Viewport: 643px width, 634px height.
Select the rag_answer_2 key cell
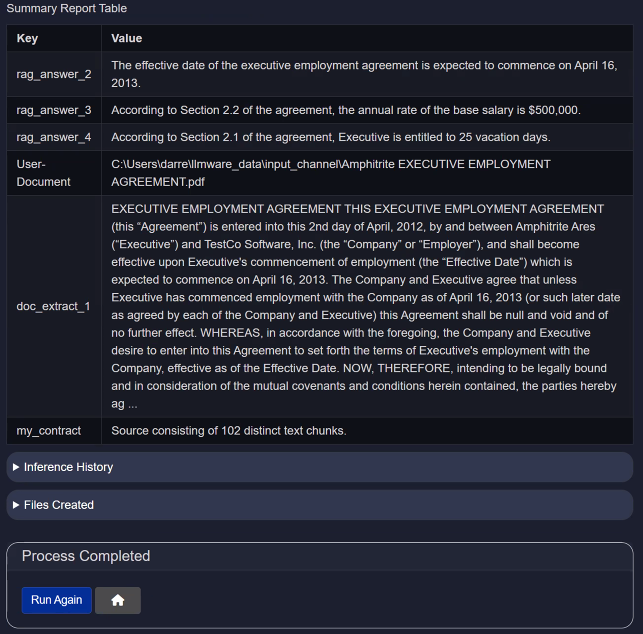54,74
